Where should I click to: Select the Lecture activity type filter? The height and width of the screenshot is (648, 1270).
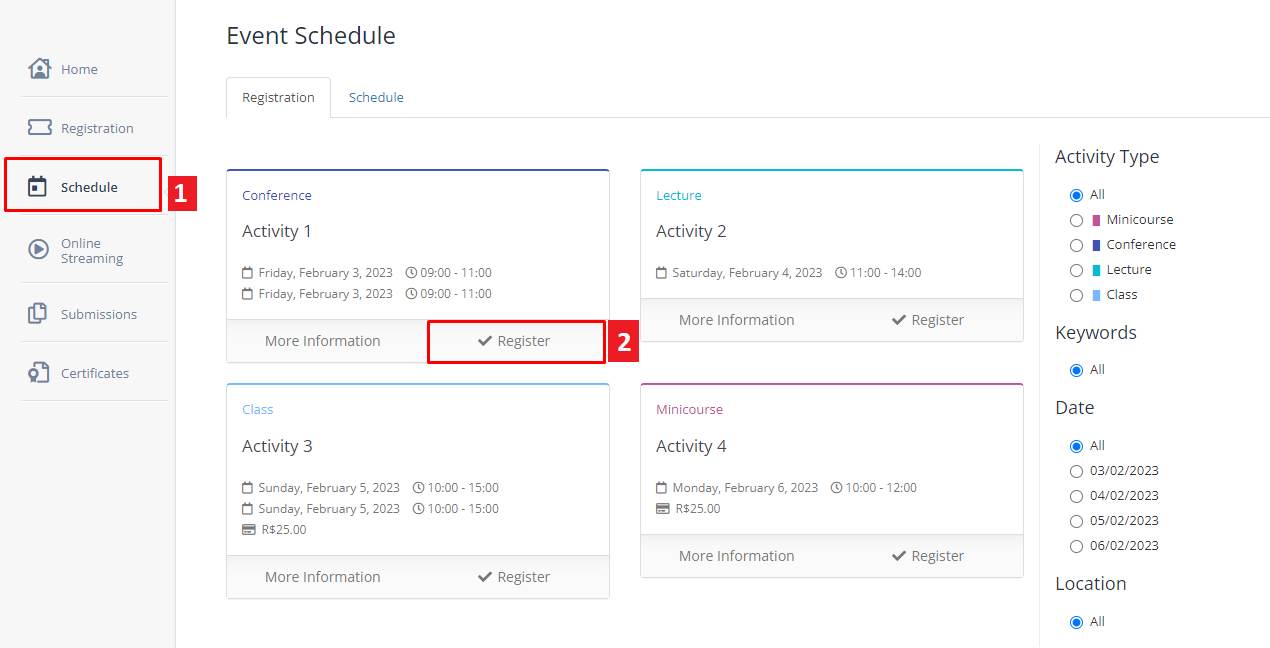[x=1076, y=270]
